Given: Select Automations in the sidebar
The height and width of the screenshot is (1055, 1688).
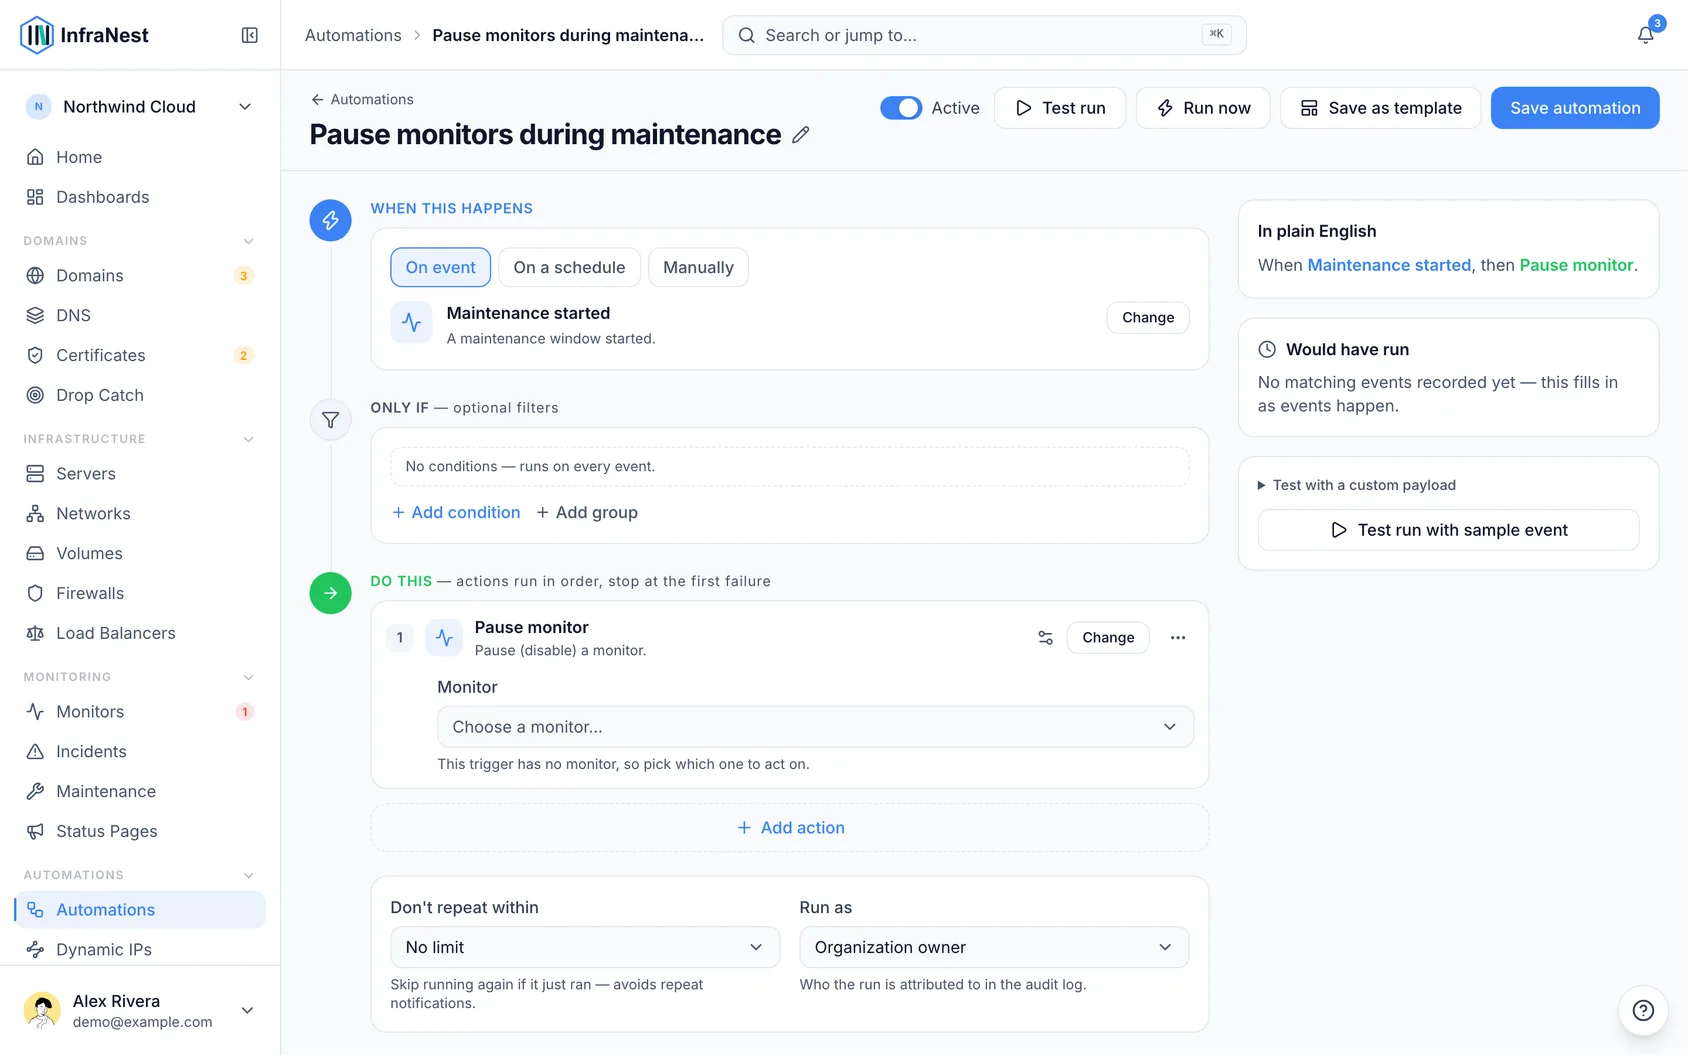Looking at the screenshot, I should coord(140,909).
